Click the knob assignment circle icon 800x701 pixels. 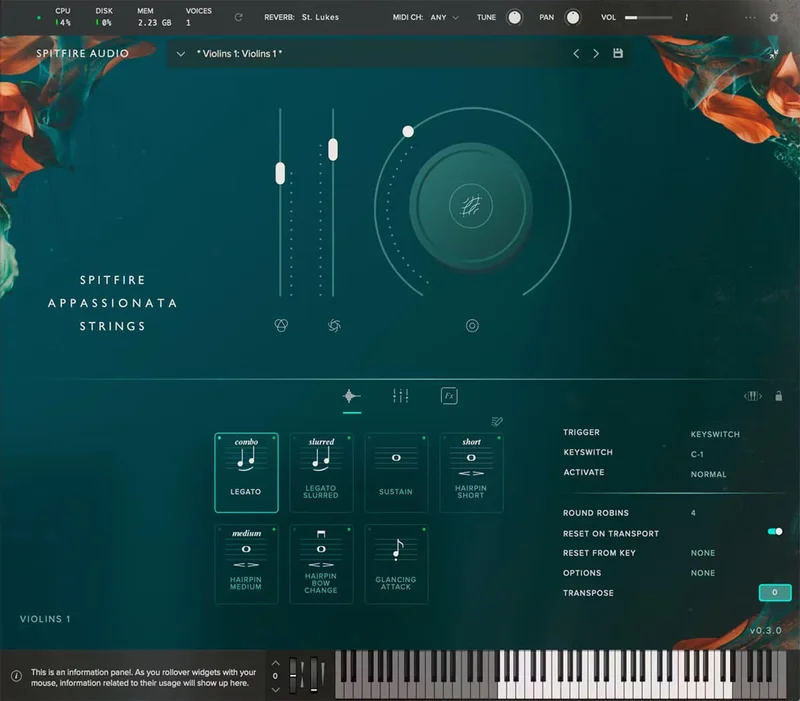coord(472,326)
